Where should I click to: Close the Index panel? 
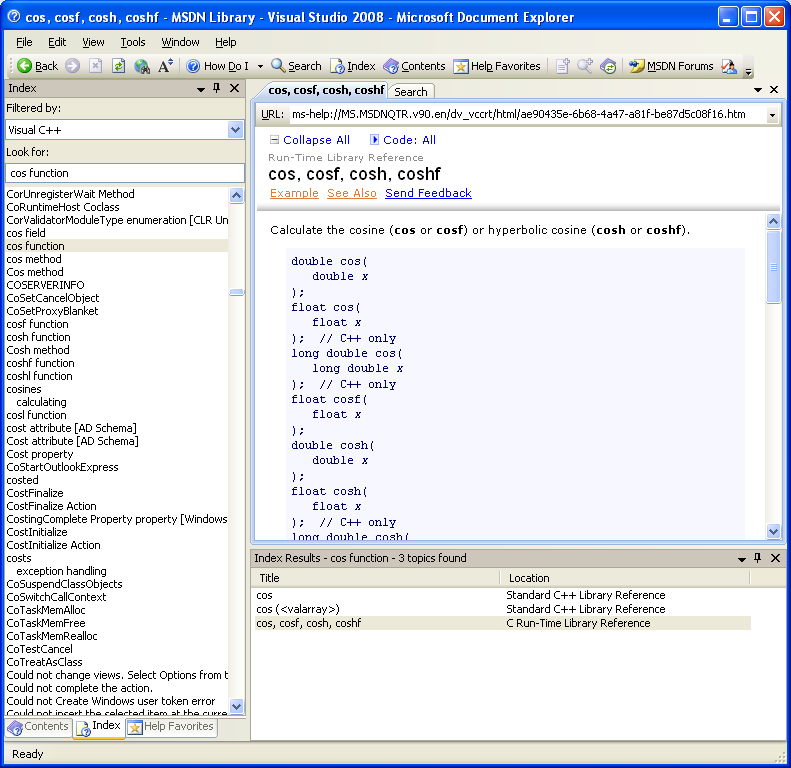[x=235, y=88]
